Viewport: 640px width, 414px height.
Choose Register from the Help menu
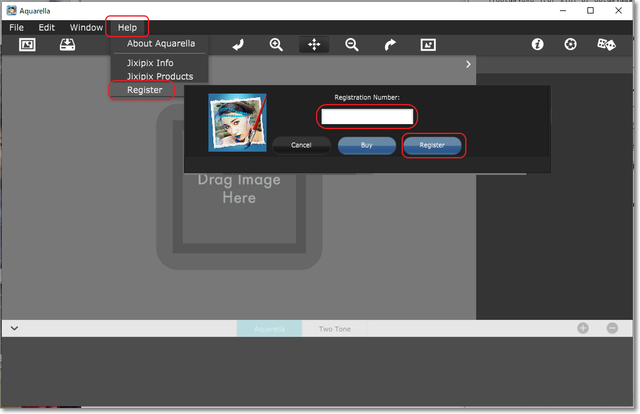pyautogui.click(x=144, y=90)
